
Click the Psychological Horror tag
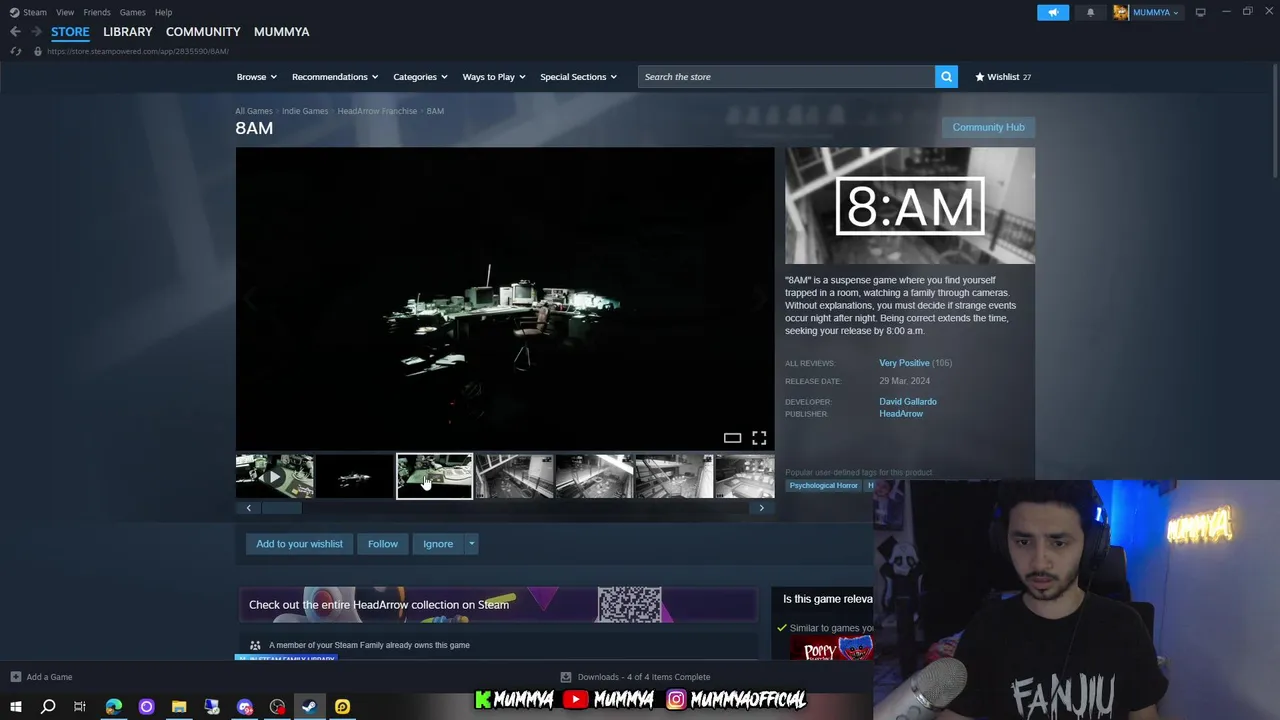tap(823, 486)
